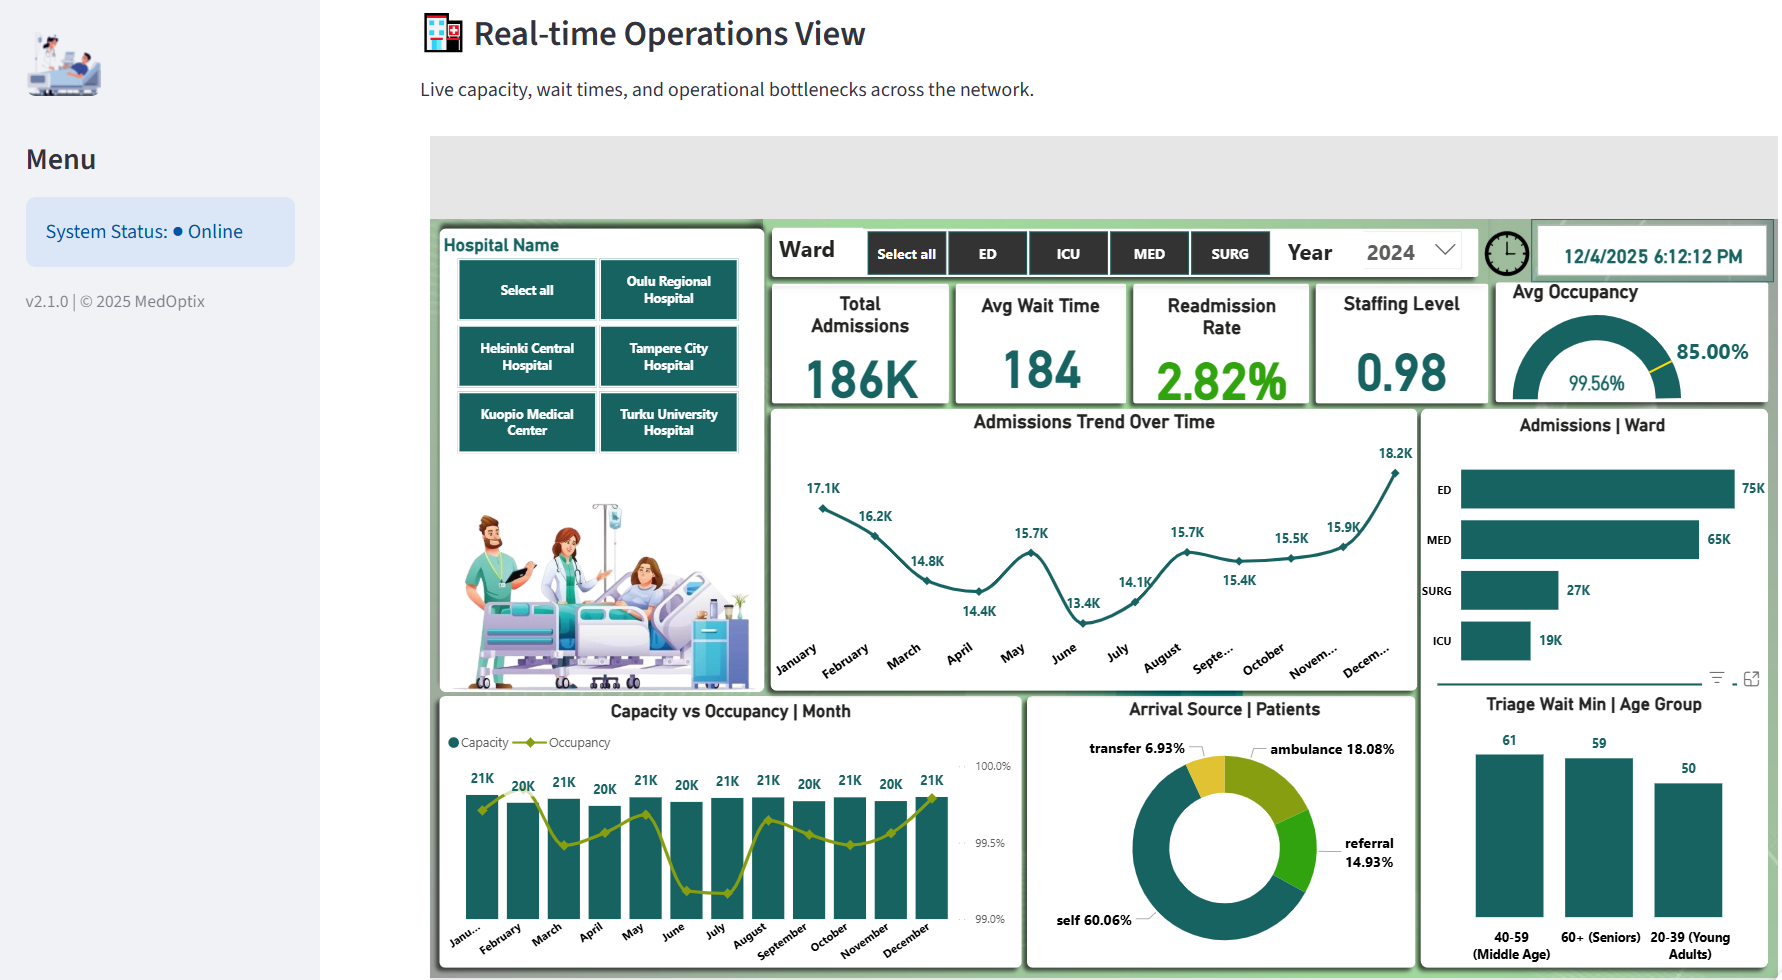Toggle the ICU ward filter
This screenshot has width=1782, height=980.
click(x=1068, y=254)
